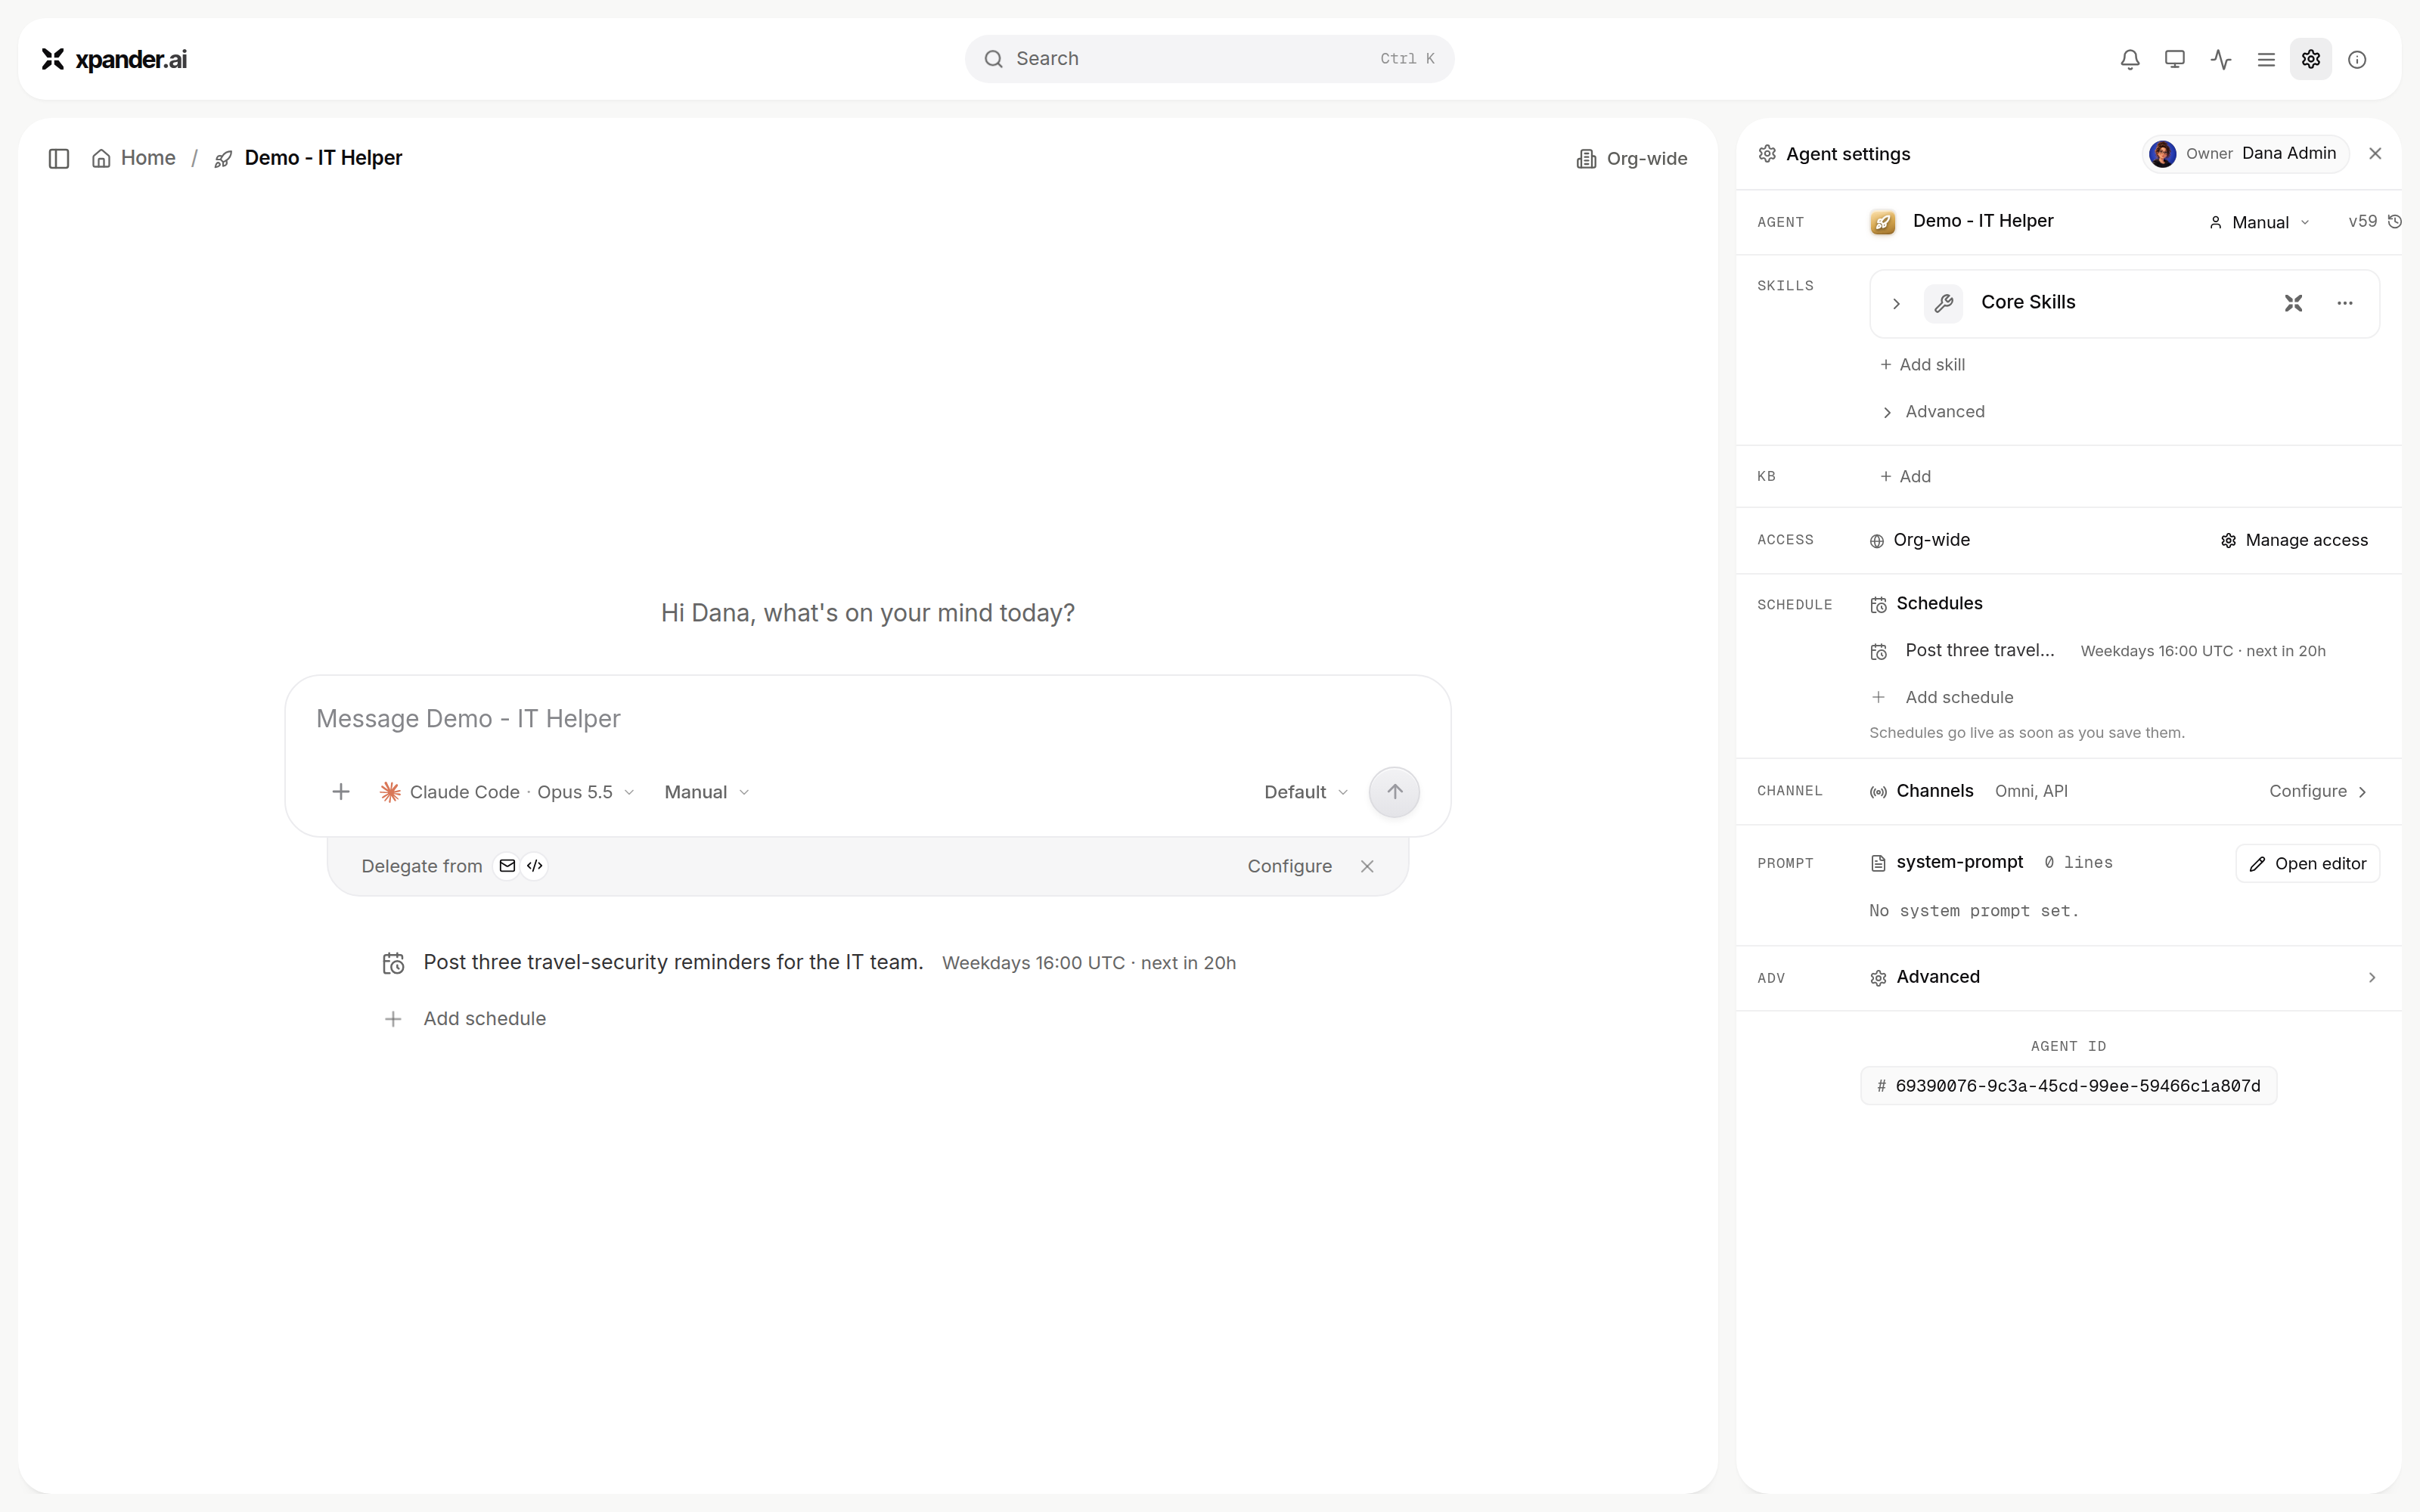The image size is (2420, 1512).
Task: Dismiss the Delegate from bar
Action: click(x=1367, y=866)
